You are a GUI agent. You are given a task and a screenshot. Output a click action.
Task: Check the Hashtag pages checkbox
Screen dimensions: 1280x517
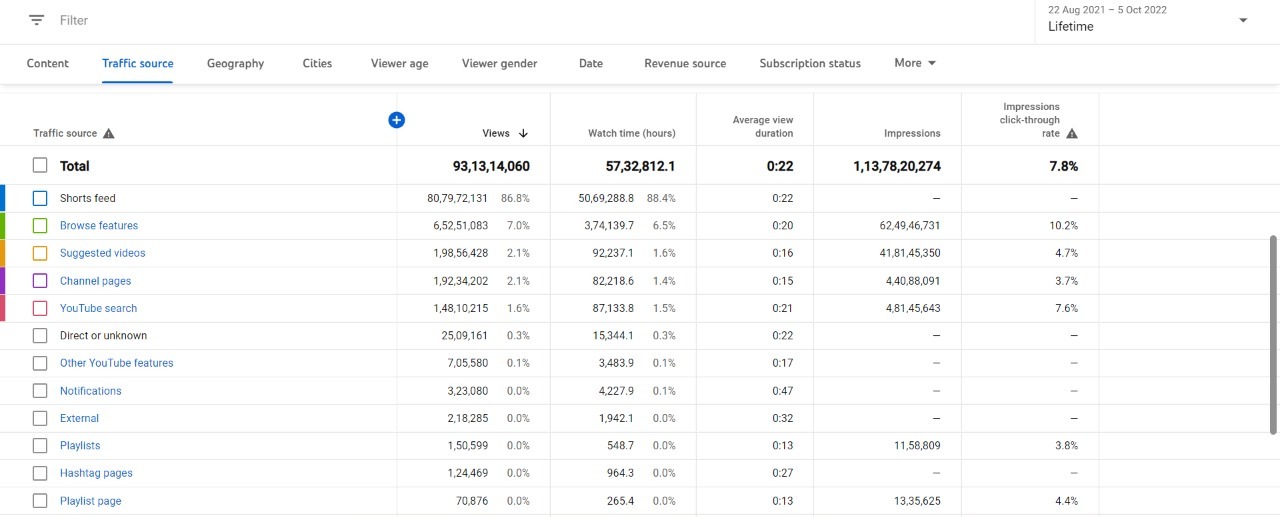click(x=40, y=473)
